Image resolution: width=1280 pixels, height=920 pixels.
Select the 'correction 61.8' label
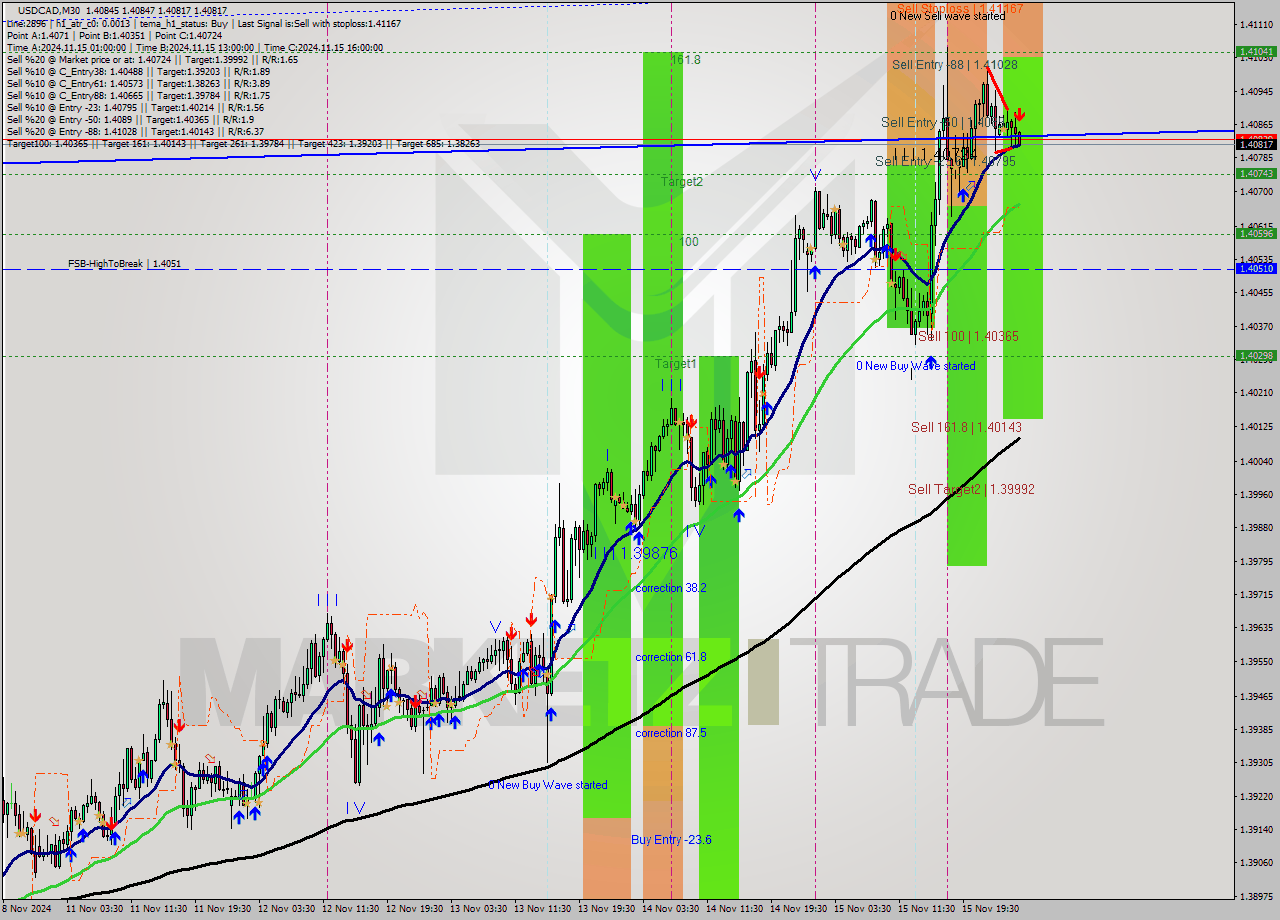(671, 657)
